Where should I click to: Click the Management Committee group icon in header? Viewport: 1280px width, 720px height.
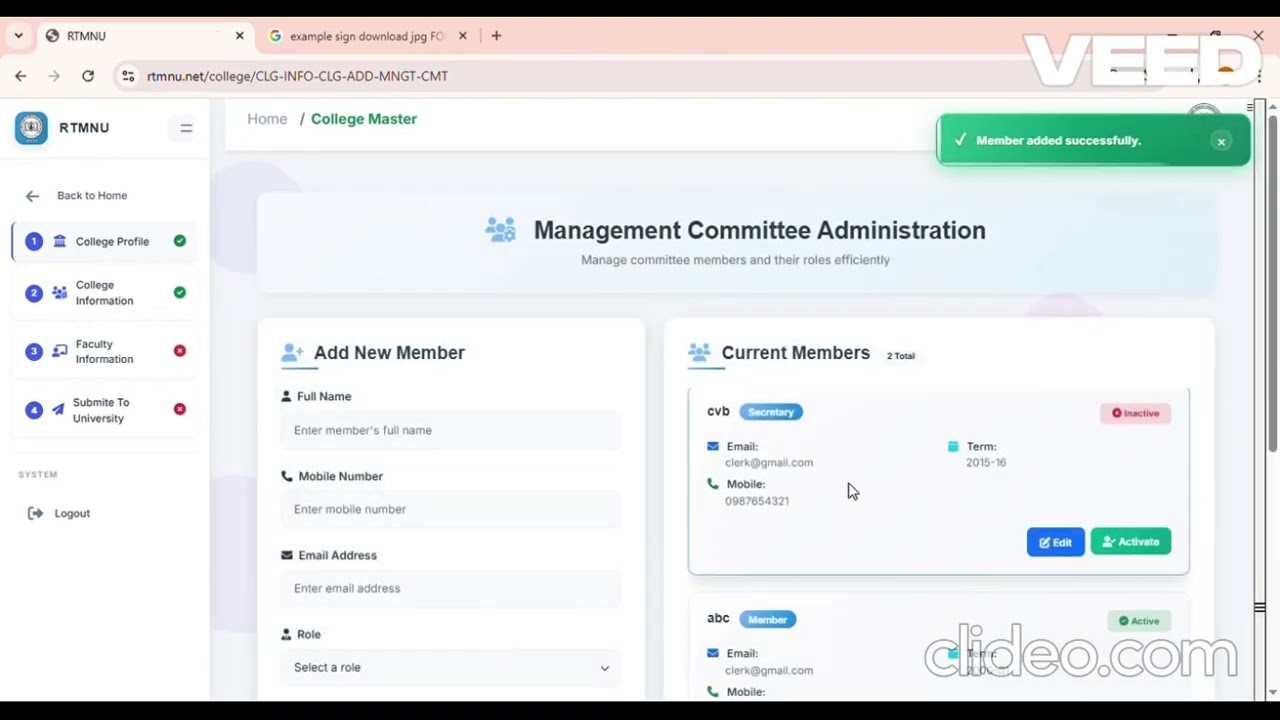pyautogui.click(x=501, y=230)
